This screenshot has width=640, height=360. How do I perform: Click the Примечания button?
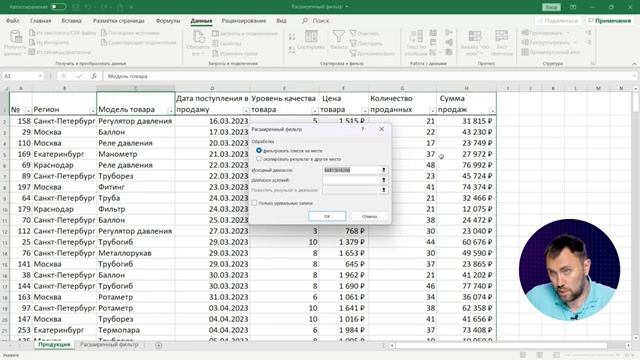(x=609, y=20)
